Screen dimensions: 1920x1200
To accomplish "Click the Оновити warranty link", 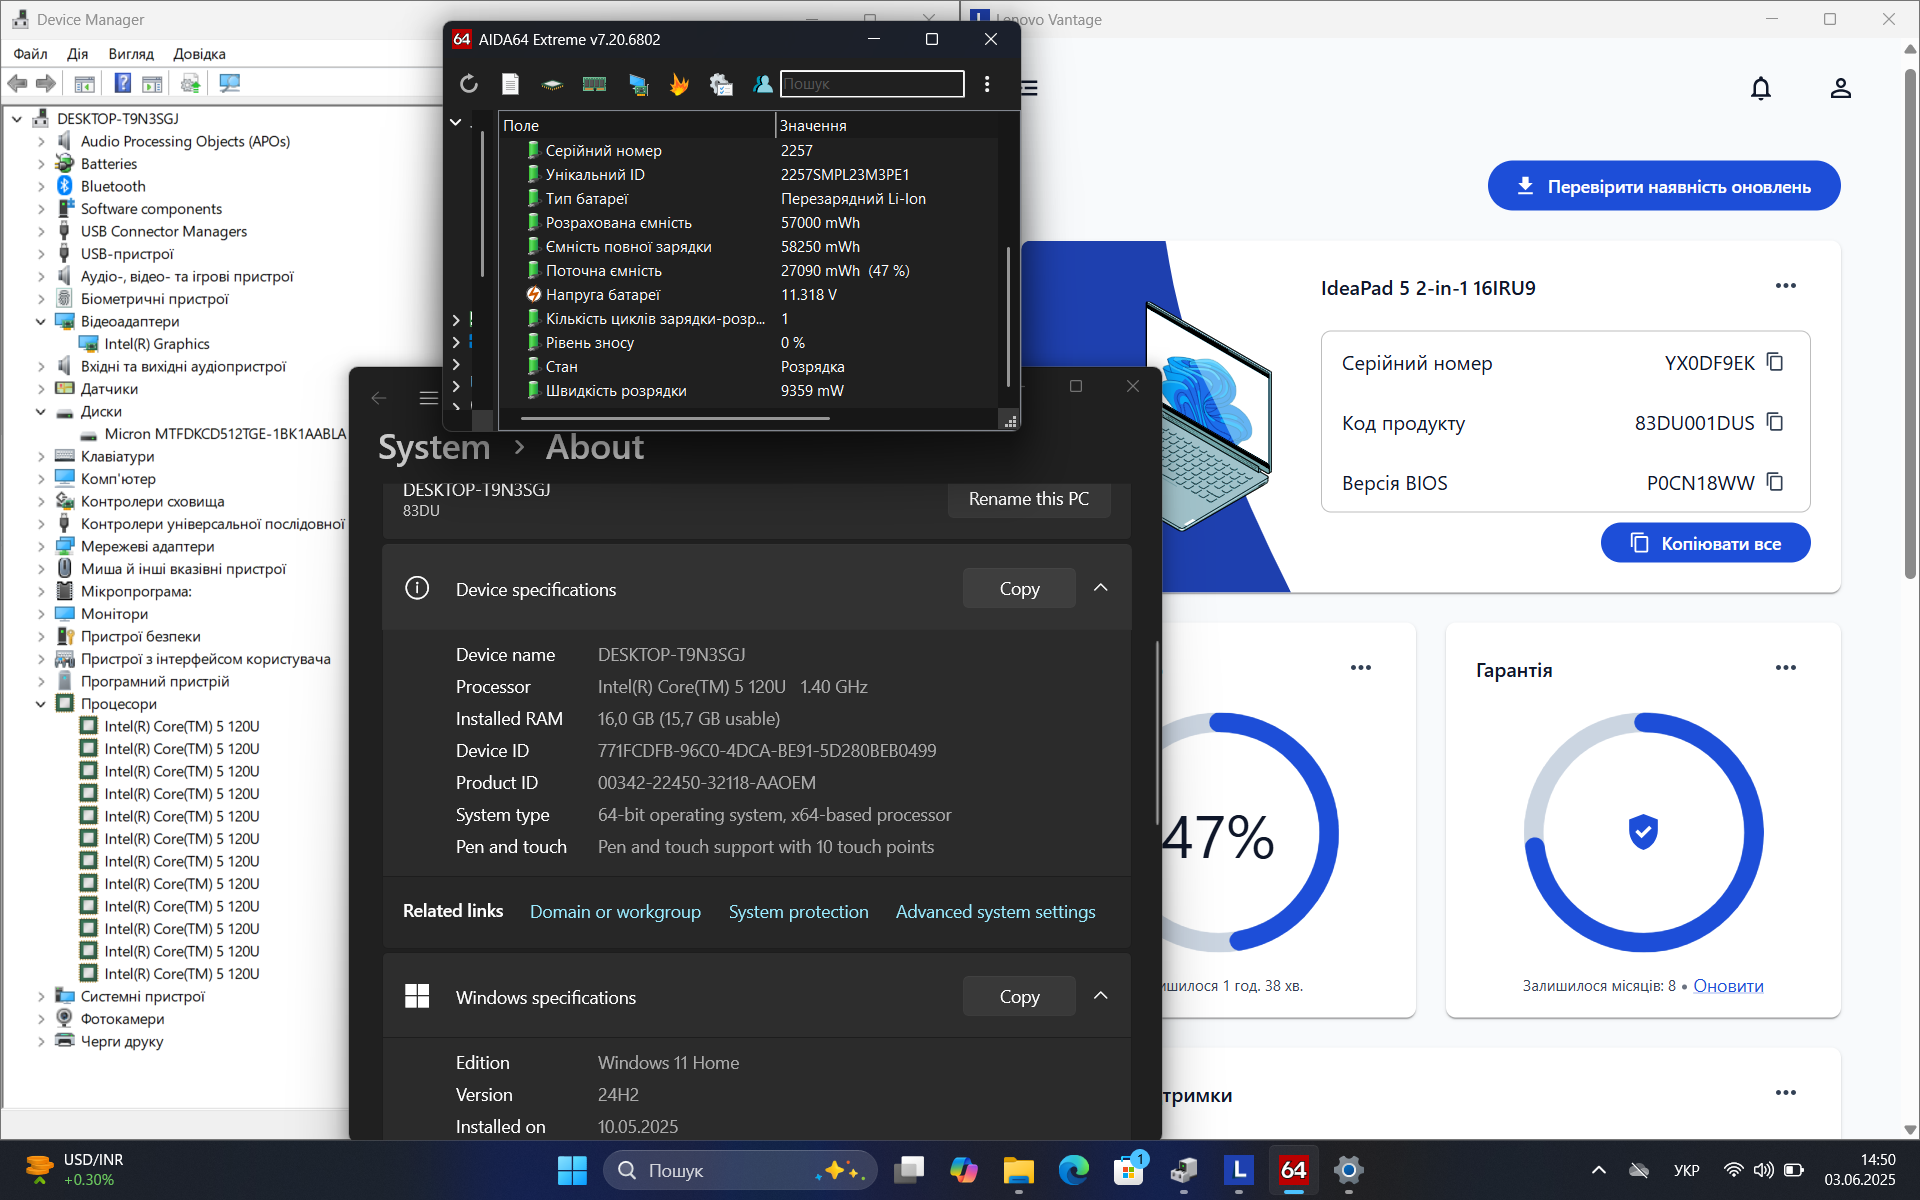I will pyautogui.click(x=1728, y=986).
